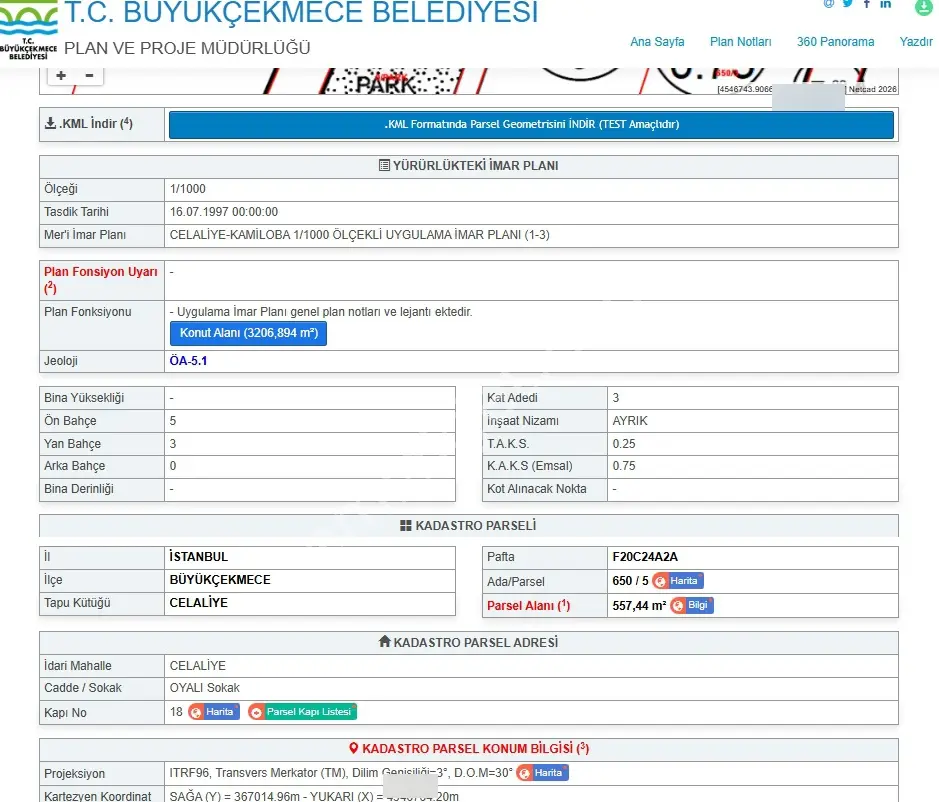The image size is (939, 802).
Task: Click the İl value İSTANBUL
Action: coord(198,556)
